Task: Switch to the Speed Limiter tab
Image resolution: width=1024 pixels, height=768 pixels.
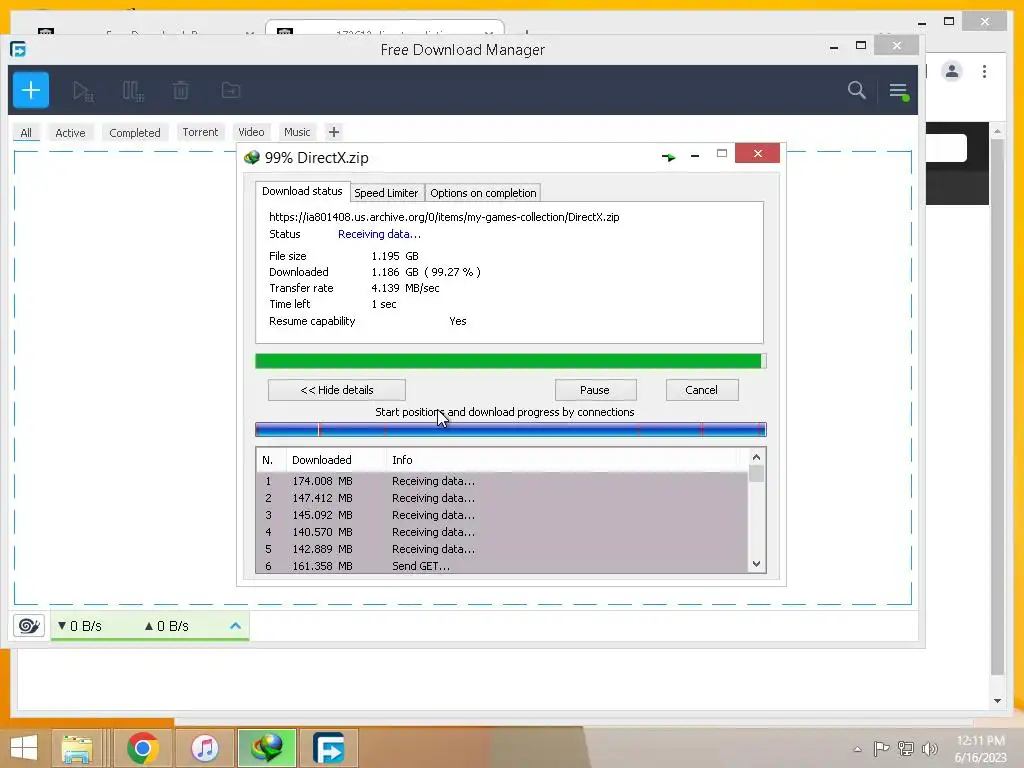Action: (x=386, y=193)
